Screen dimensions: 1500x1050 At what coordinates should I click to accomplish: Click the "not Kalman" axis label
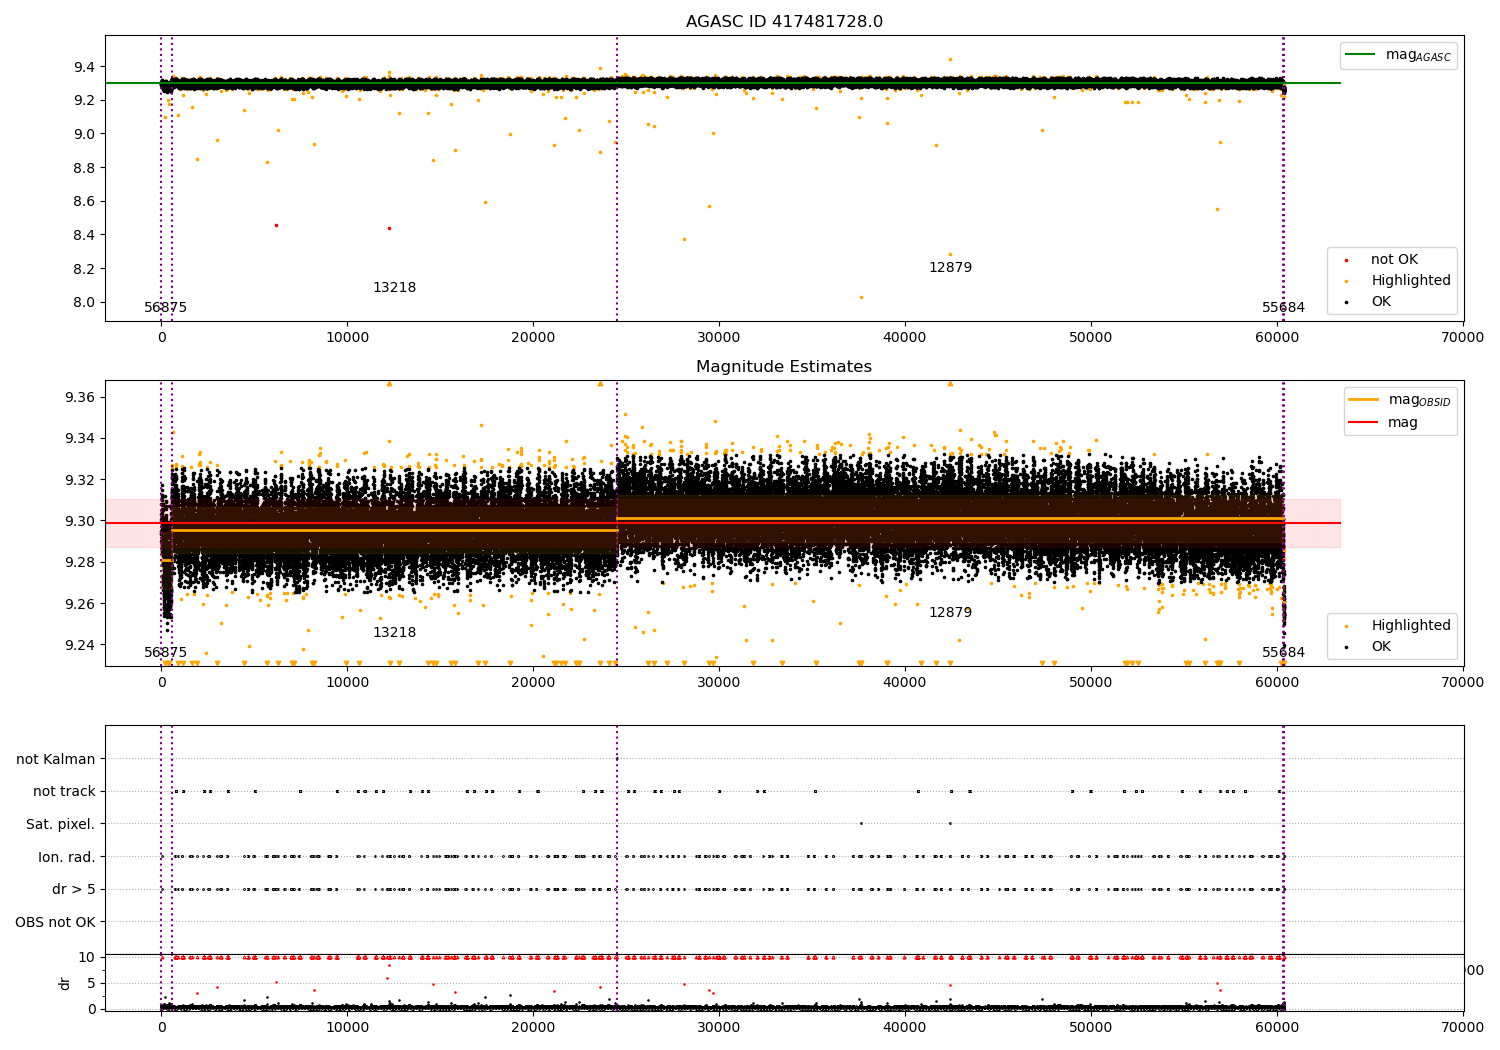coord(56,759)
